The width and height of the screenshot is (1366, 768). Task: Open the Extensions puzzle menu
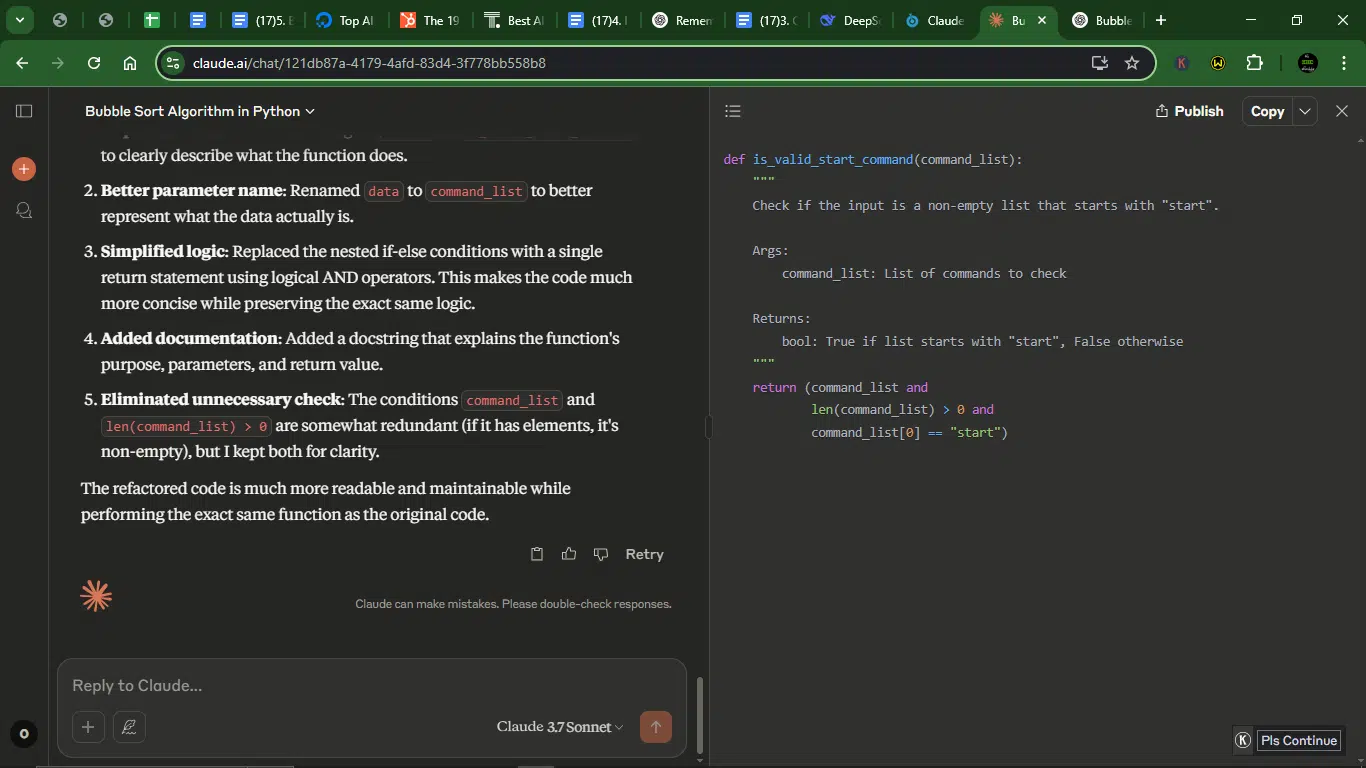(1255, 63)
